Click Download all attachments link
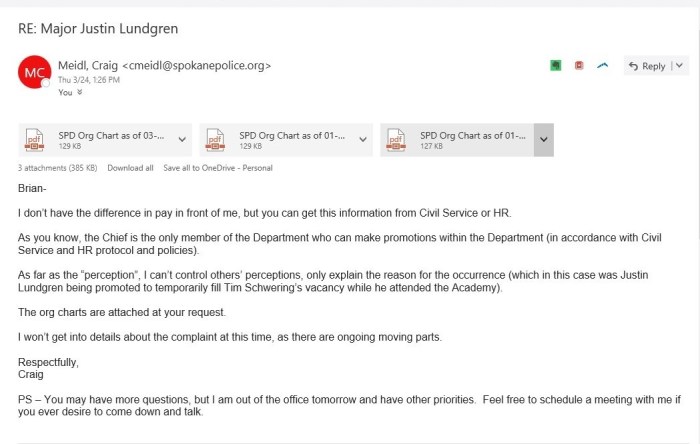Screen dimensions: 700x444 (x=130, y=168)
